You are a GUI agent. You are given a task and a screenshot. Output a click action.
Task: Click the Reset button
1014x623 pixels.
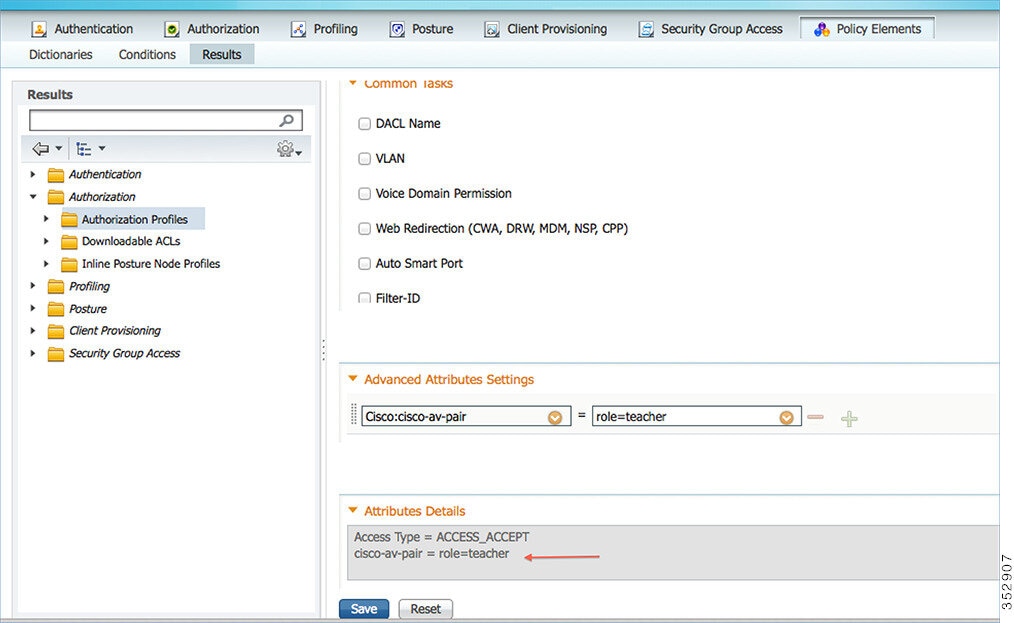pyautogui.click(x=426, y=609)
